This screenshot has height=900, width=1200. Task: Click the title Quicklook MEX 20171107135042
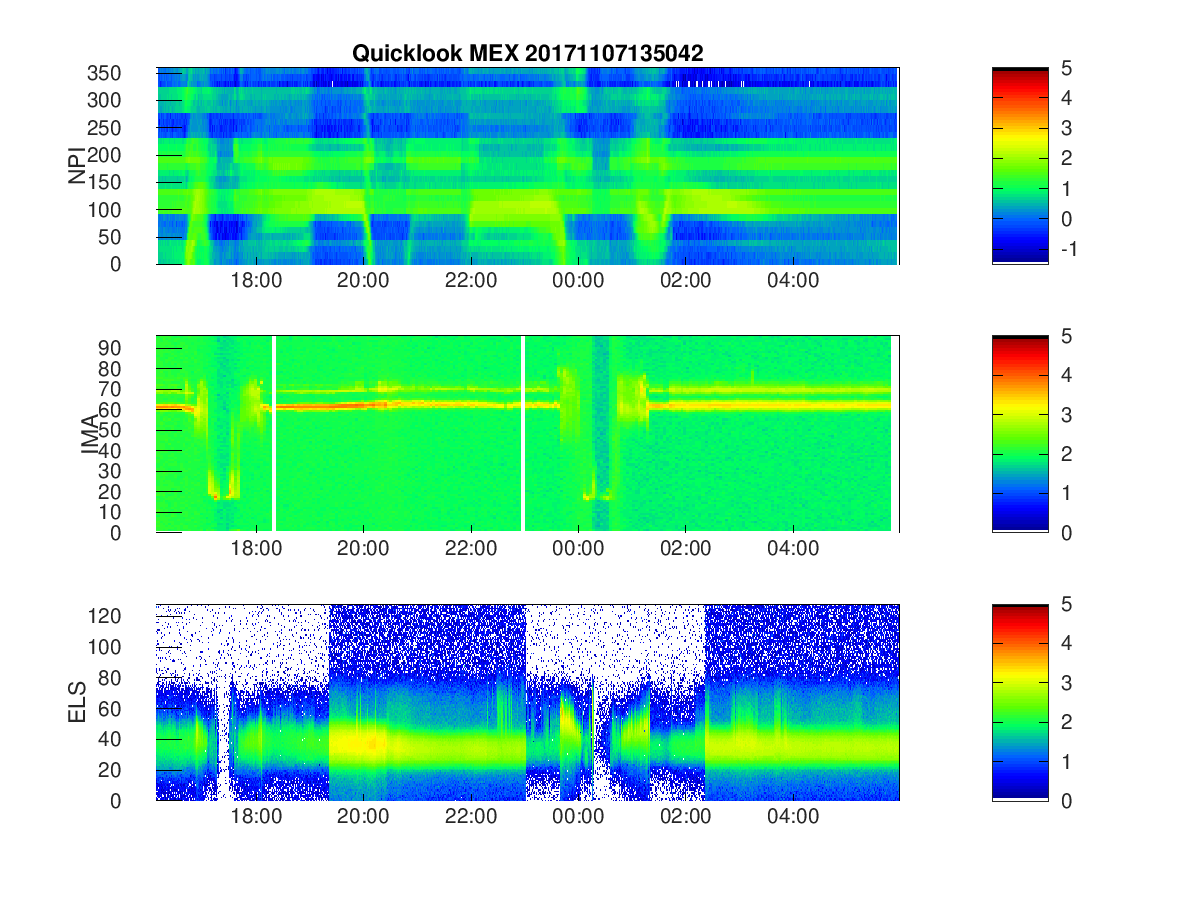pyautogui.click(x=528, y=54)
